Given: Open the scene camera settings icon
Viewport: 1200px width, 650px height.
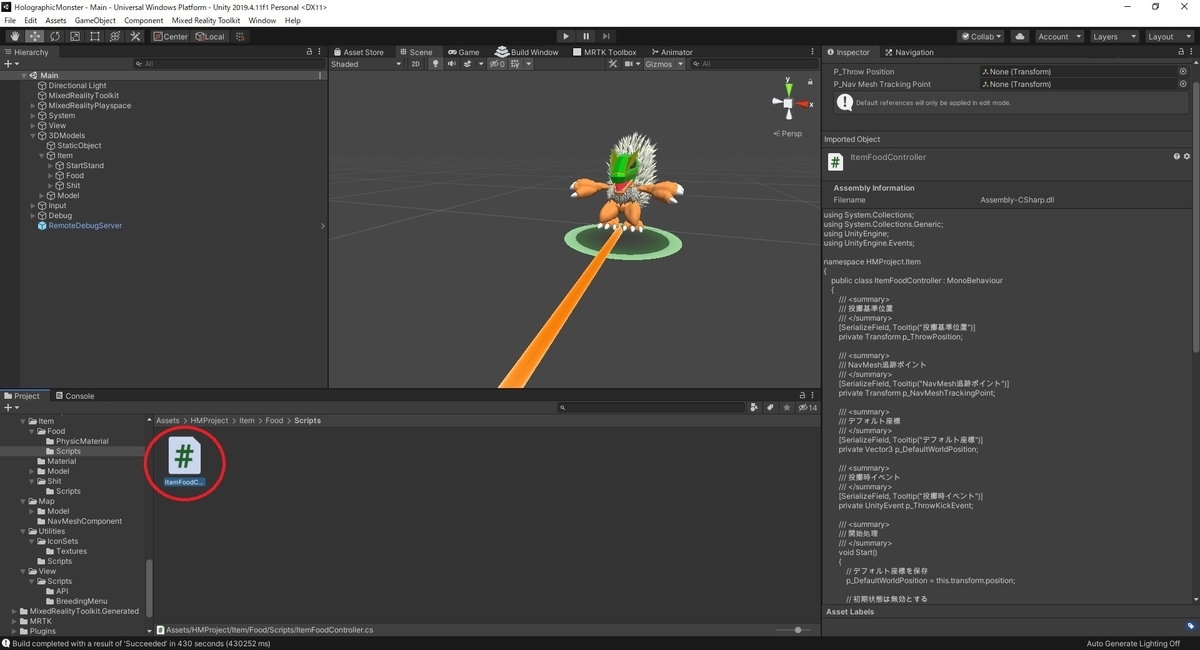Looking at the screenshot, I should [631, 64].
